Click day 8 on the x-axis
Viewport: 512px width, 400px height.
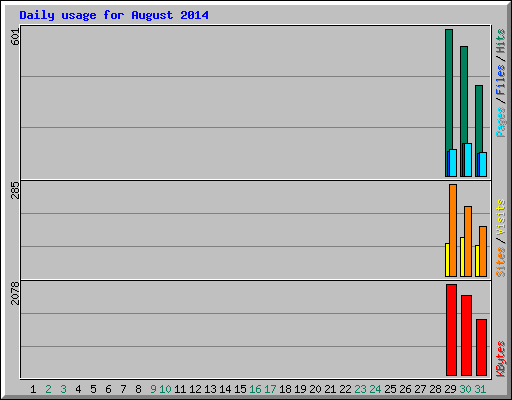click(138, 389)
